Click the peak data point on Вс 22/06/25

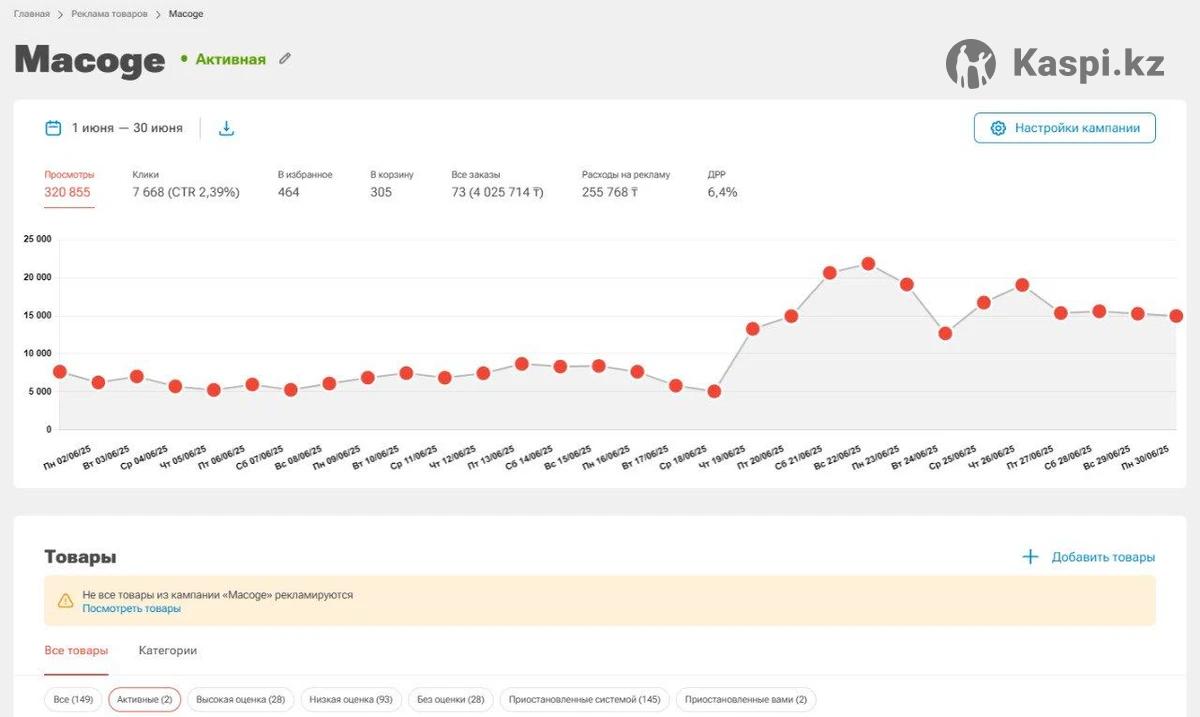pyautogui.click(x=868, y=264)
